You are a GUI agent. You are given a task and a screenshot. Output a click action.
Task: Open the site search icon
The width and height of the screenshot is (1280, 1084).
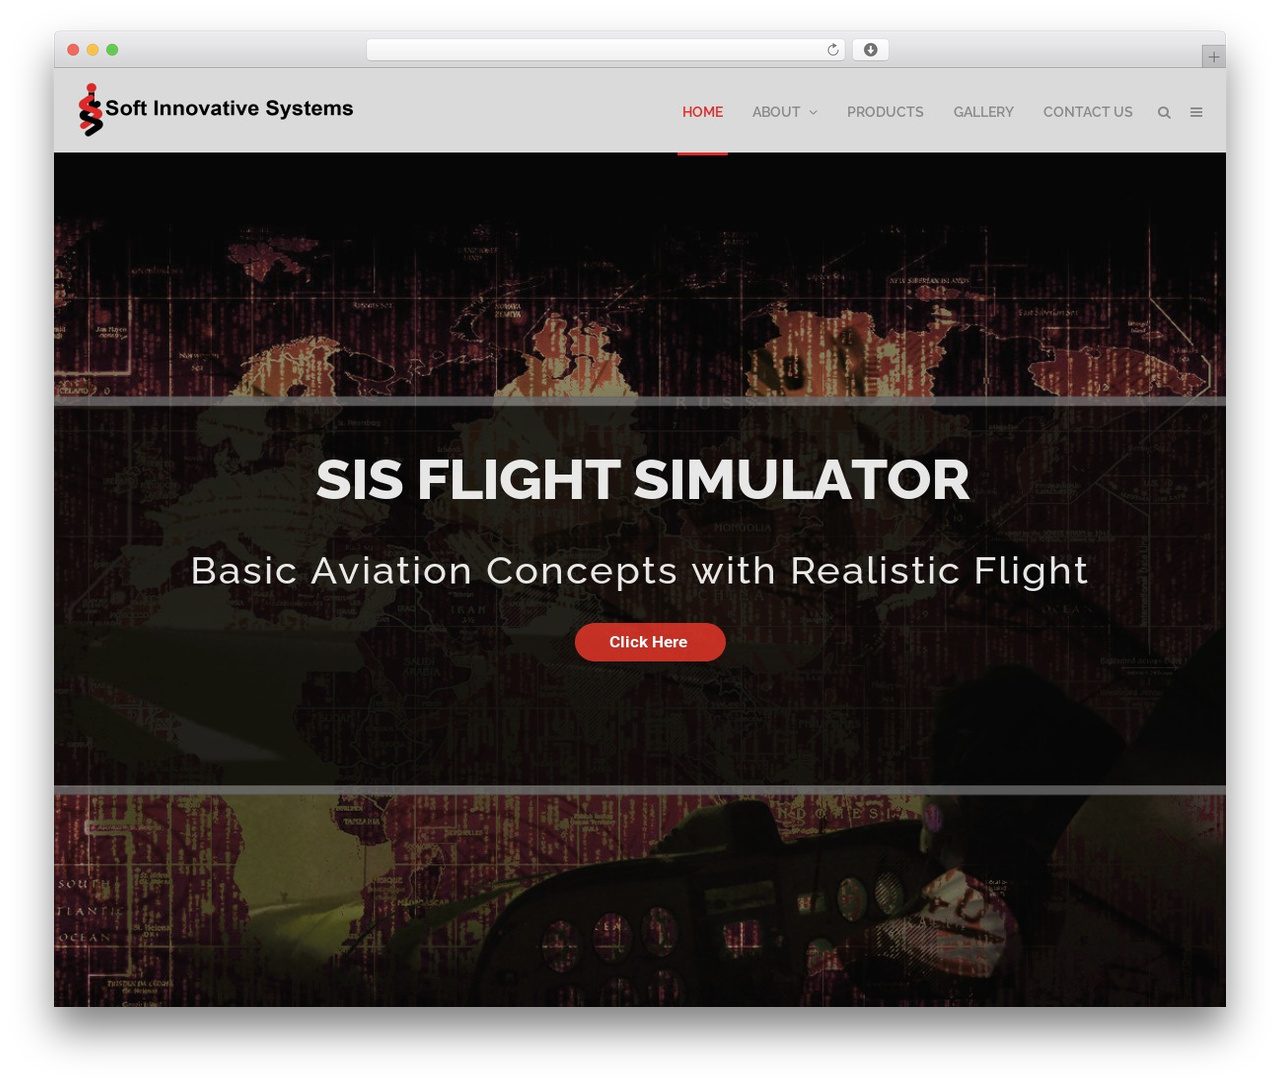tap(1164, 112)
